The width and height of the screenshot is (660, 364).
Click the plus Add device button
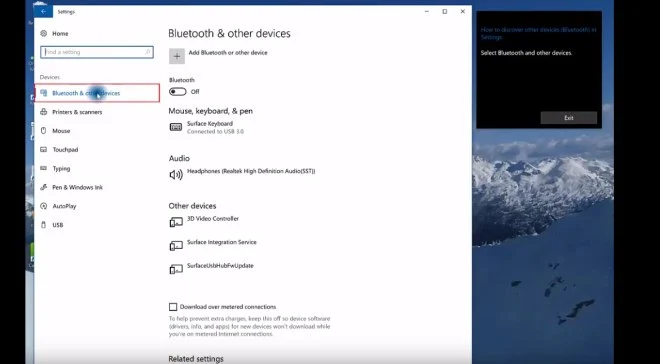coord(177,56)
